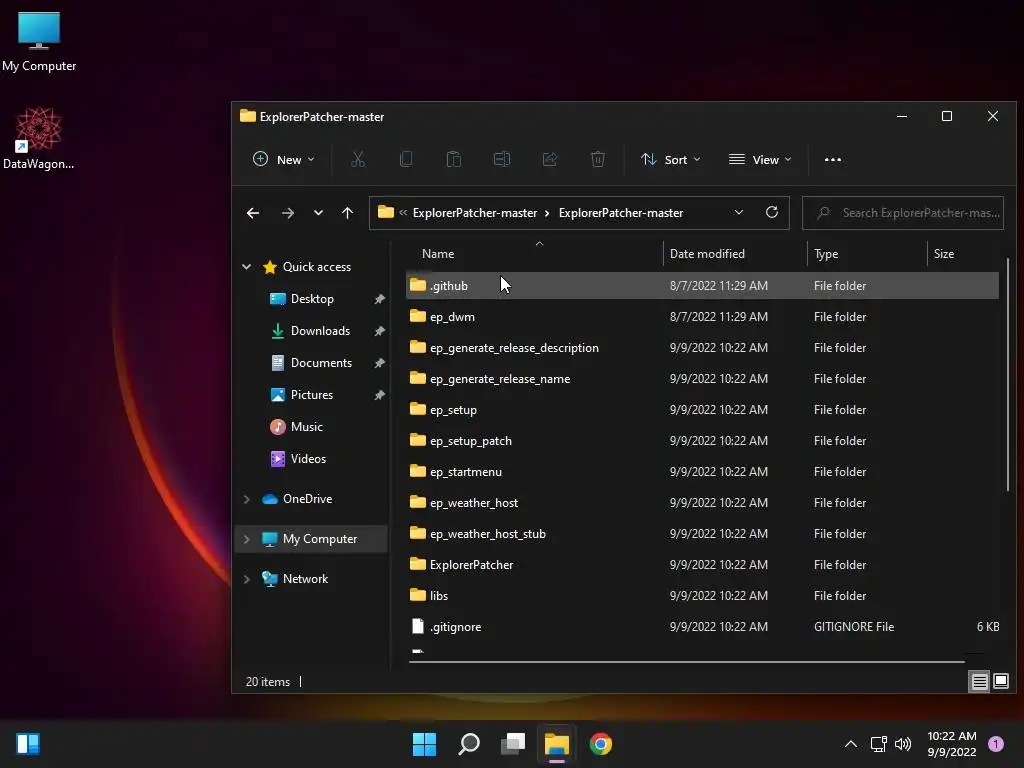This screenshot has width=1024, height=768.
Task: Select the ep_weather_host_stub folder
Action: click(x=702, y=534)
